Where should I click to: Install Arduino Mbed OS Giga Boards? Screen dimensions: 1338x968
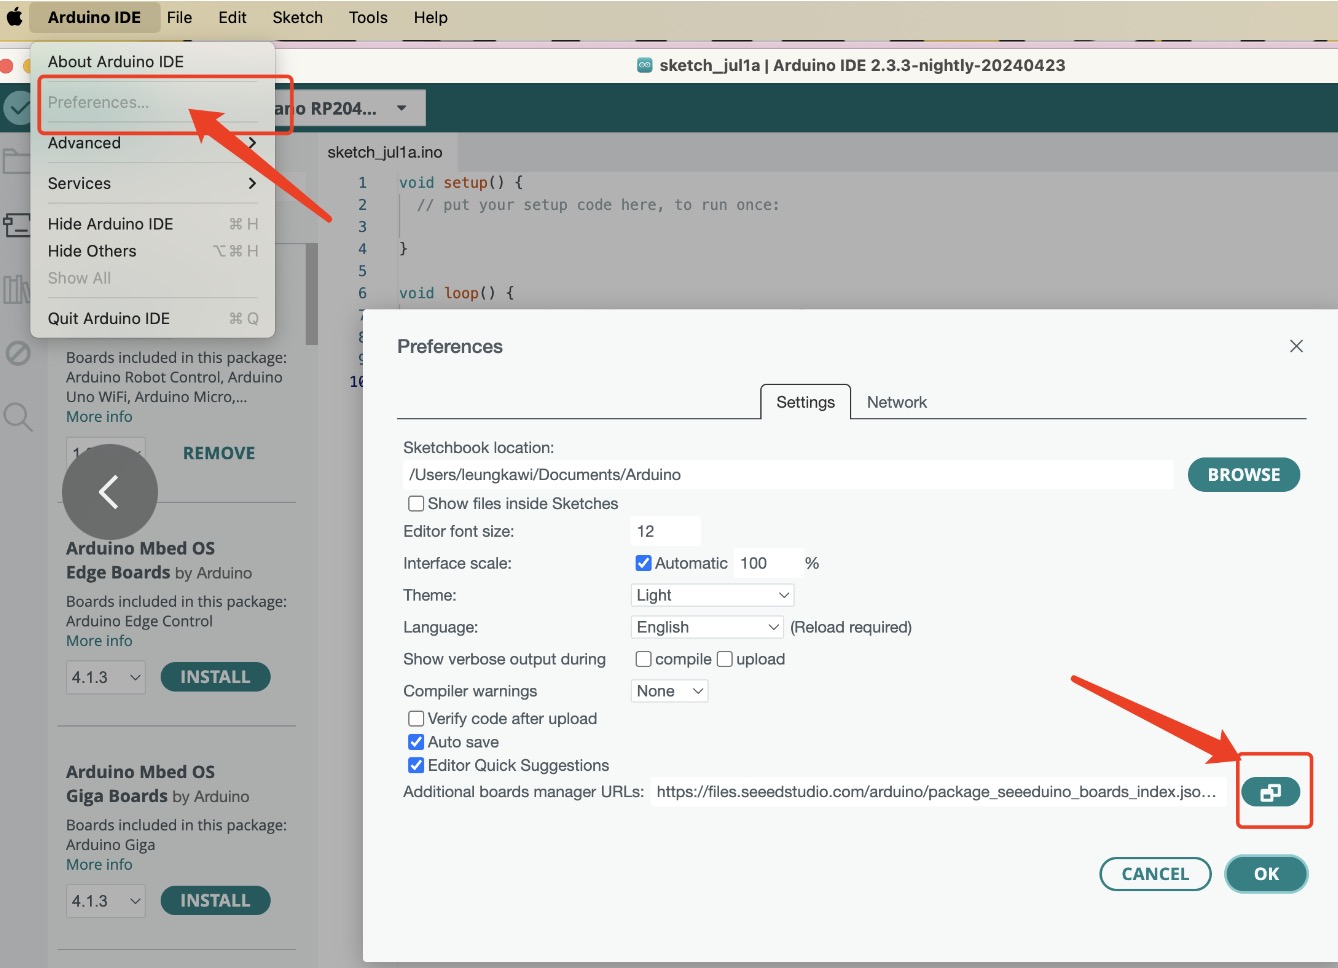tap(215, 901)
